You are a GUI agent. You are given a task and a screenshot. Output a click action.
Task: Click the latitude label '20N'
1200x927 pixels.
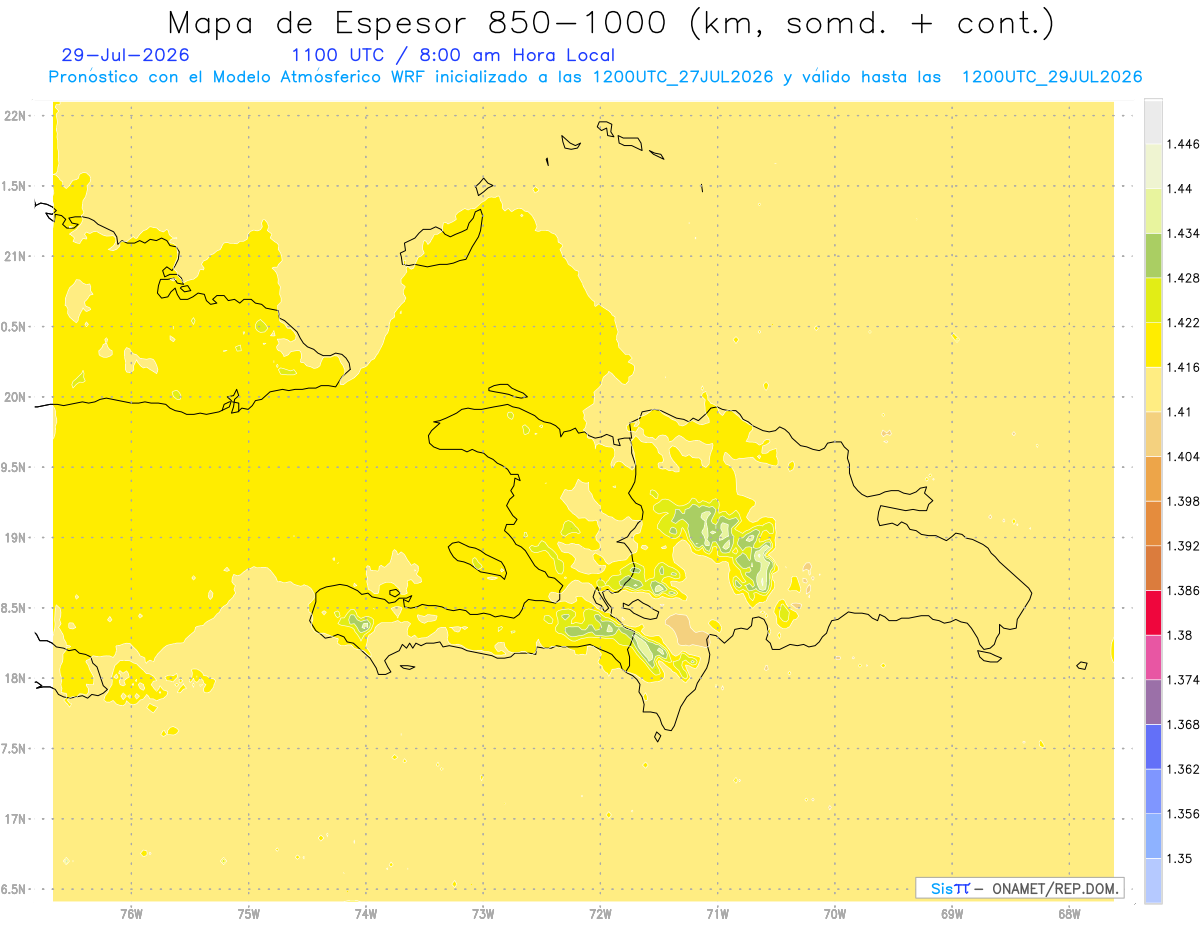(x=15, y=397)
